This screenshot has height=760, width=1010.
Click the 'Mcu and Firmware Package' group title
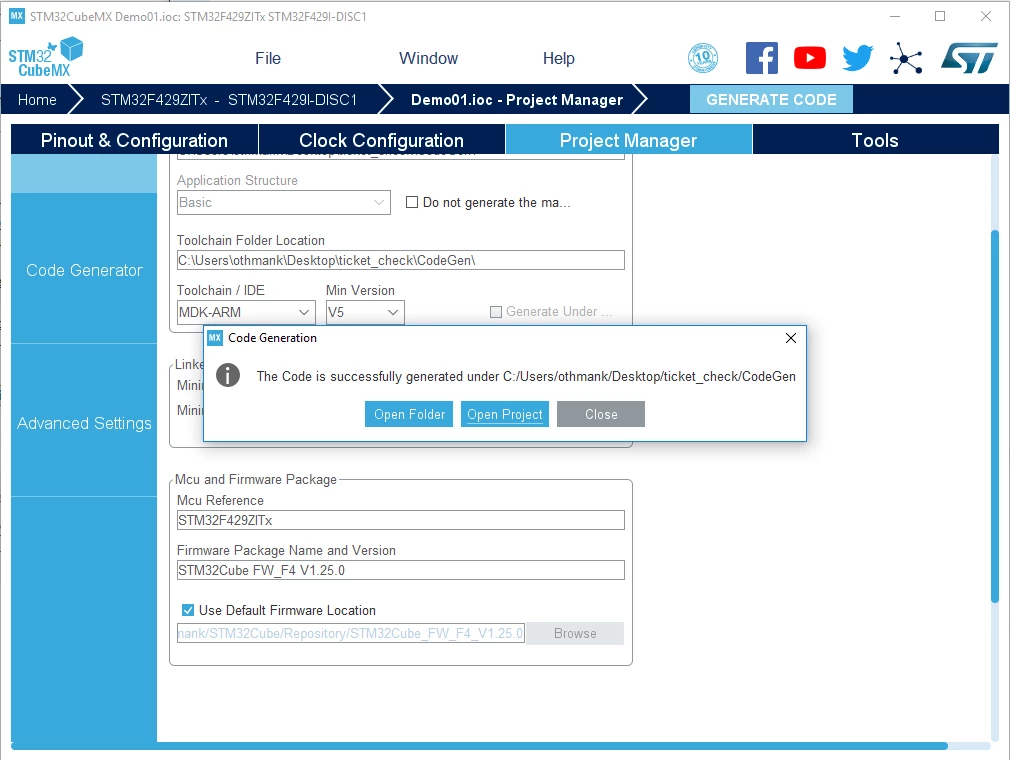[256, 479]
